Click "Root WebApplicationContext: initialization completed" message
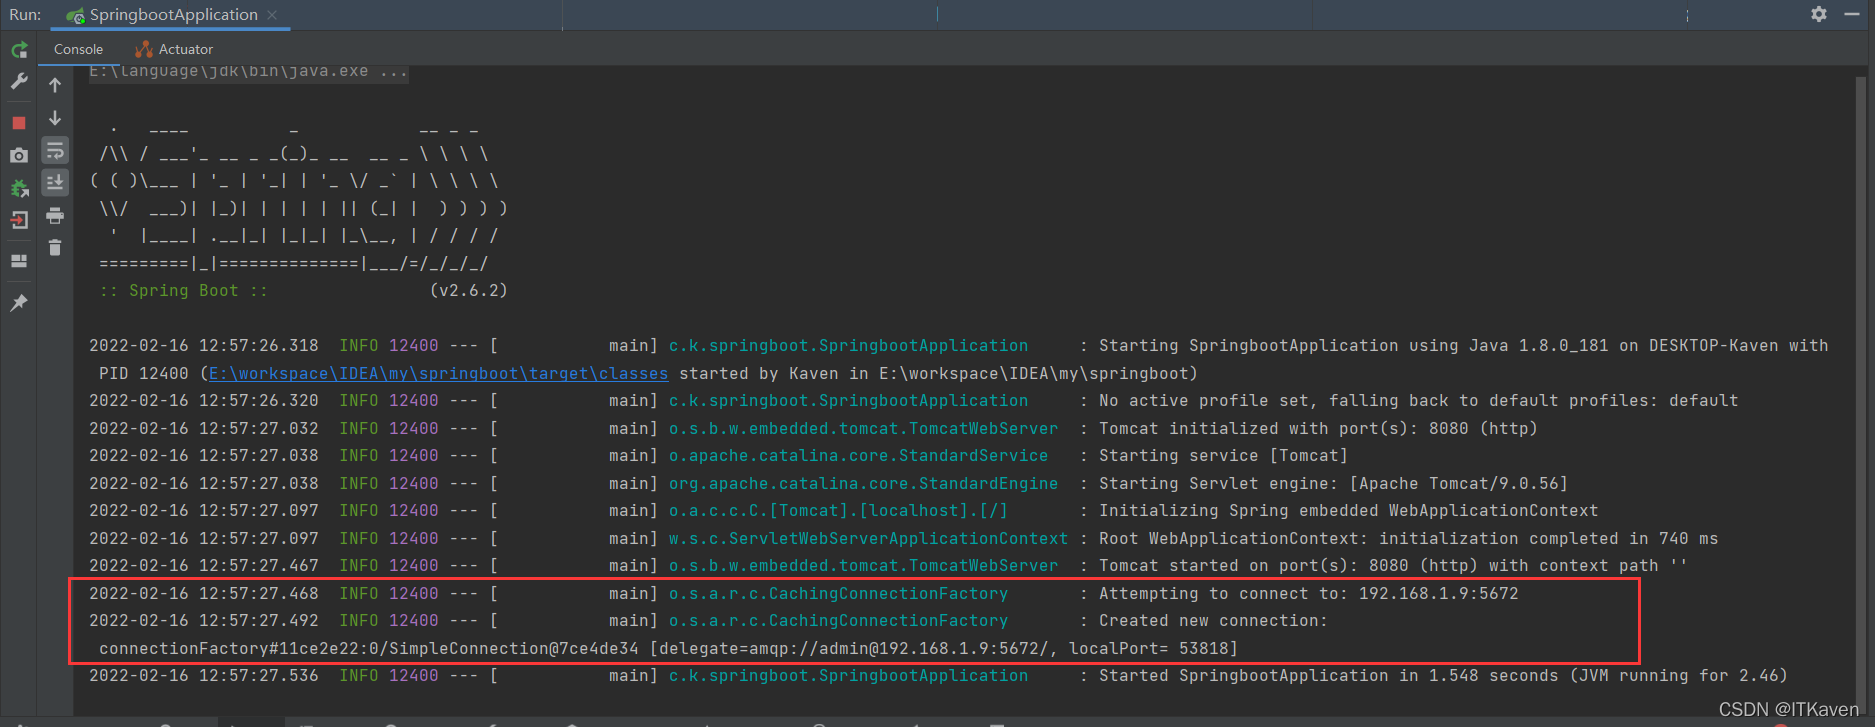Image resolution: width=1875 pixels, height=727 pixels. [x=1358, y=539]
